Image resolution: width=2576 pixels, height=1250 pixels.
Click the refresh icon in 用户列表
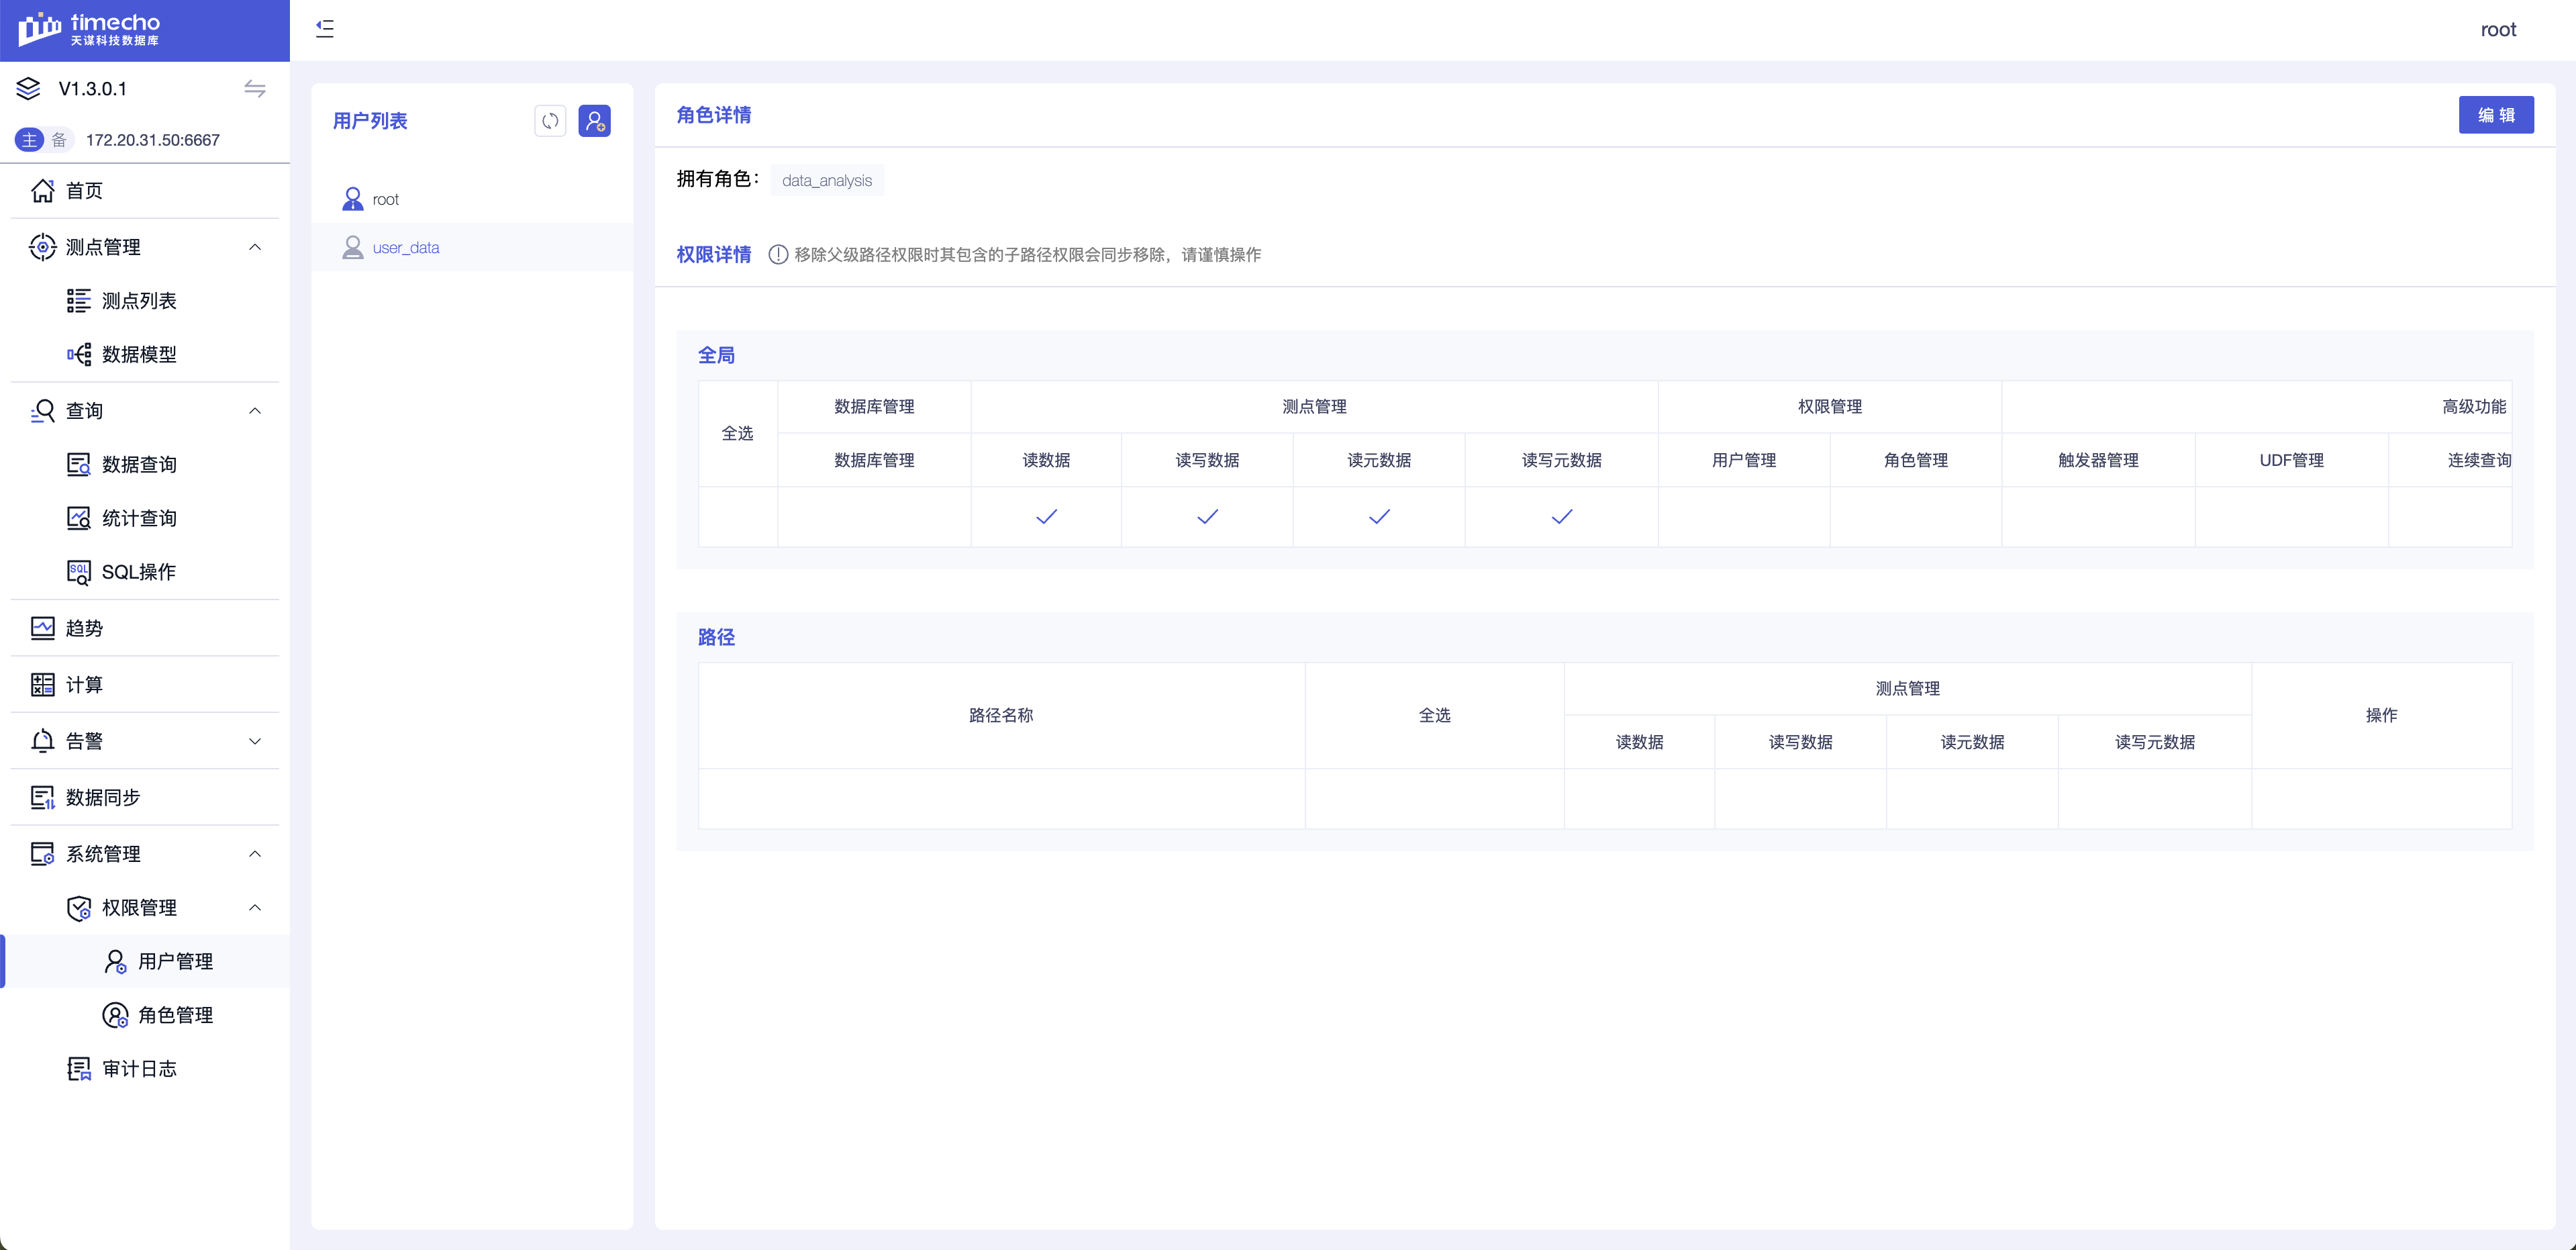(x=550, y=121)
